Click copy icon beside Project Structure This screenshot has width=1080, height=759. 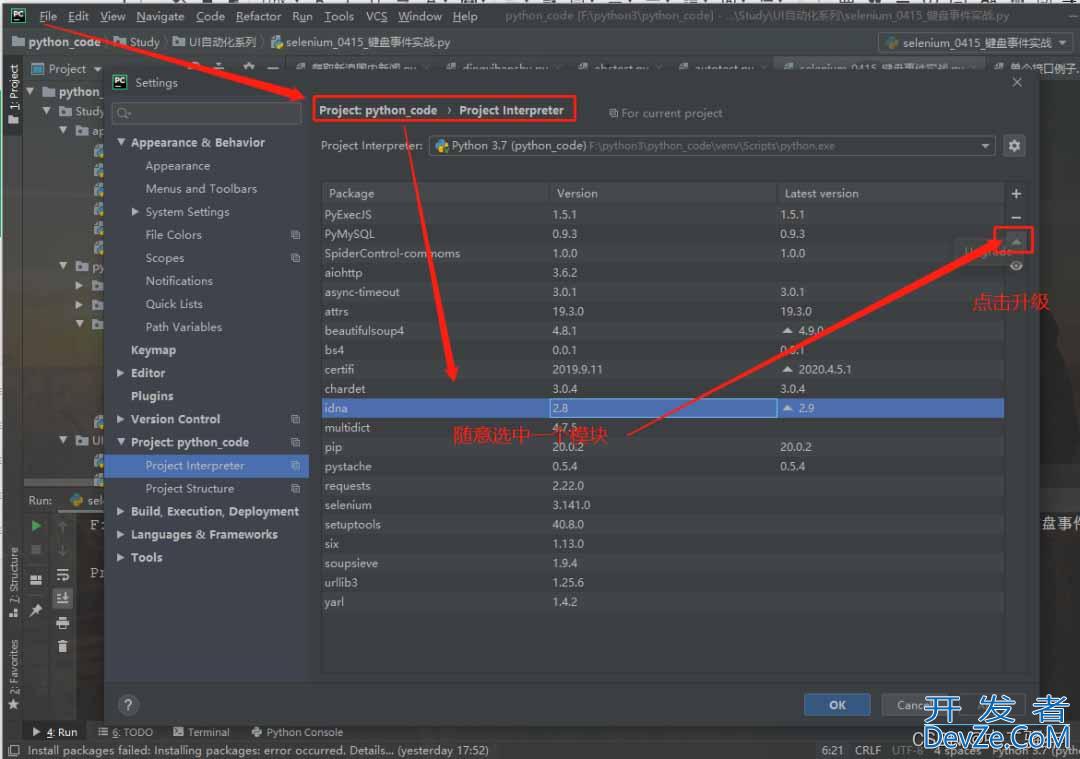coord(295,489)
